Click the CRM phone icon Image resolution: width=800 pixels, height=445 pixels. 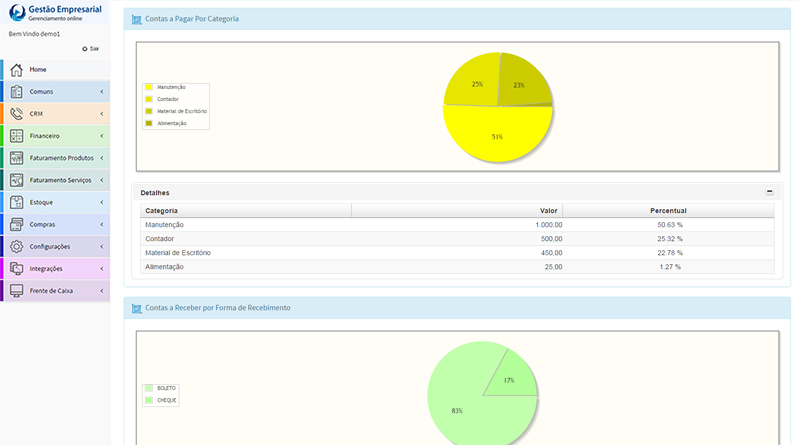[16, 114]
